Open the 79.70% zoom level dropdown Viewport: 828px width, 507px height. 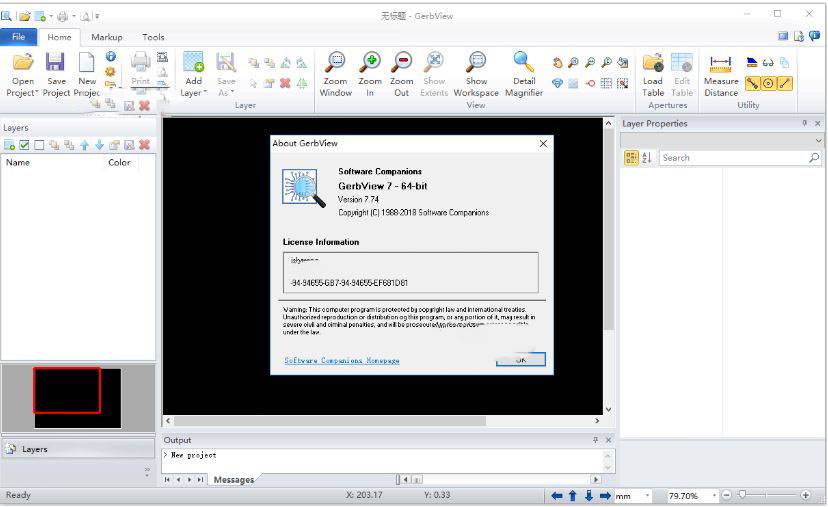point(714,495)
